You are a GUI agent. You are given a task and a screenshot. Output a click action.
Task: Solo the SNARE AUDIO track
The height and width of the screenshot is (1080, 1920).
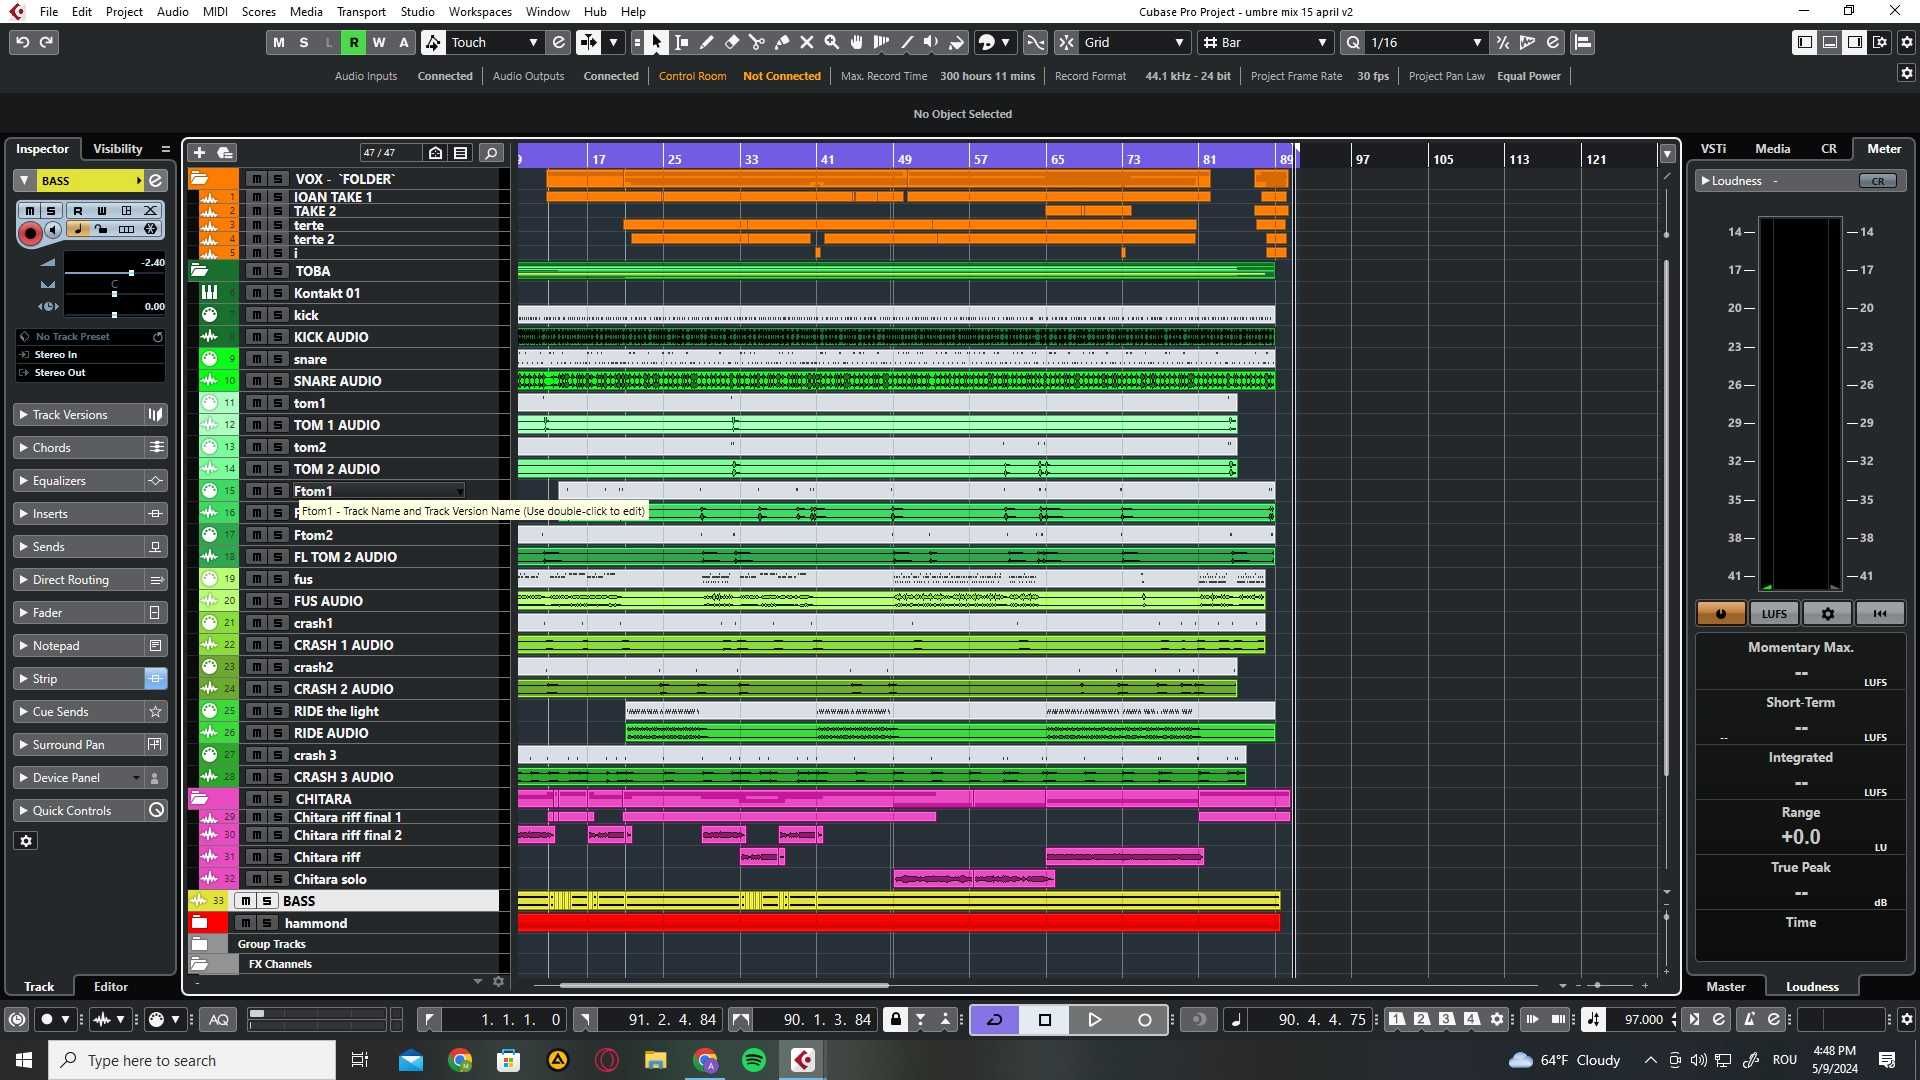277,381
